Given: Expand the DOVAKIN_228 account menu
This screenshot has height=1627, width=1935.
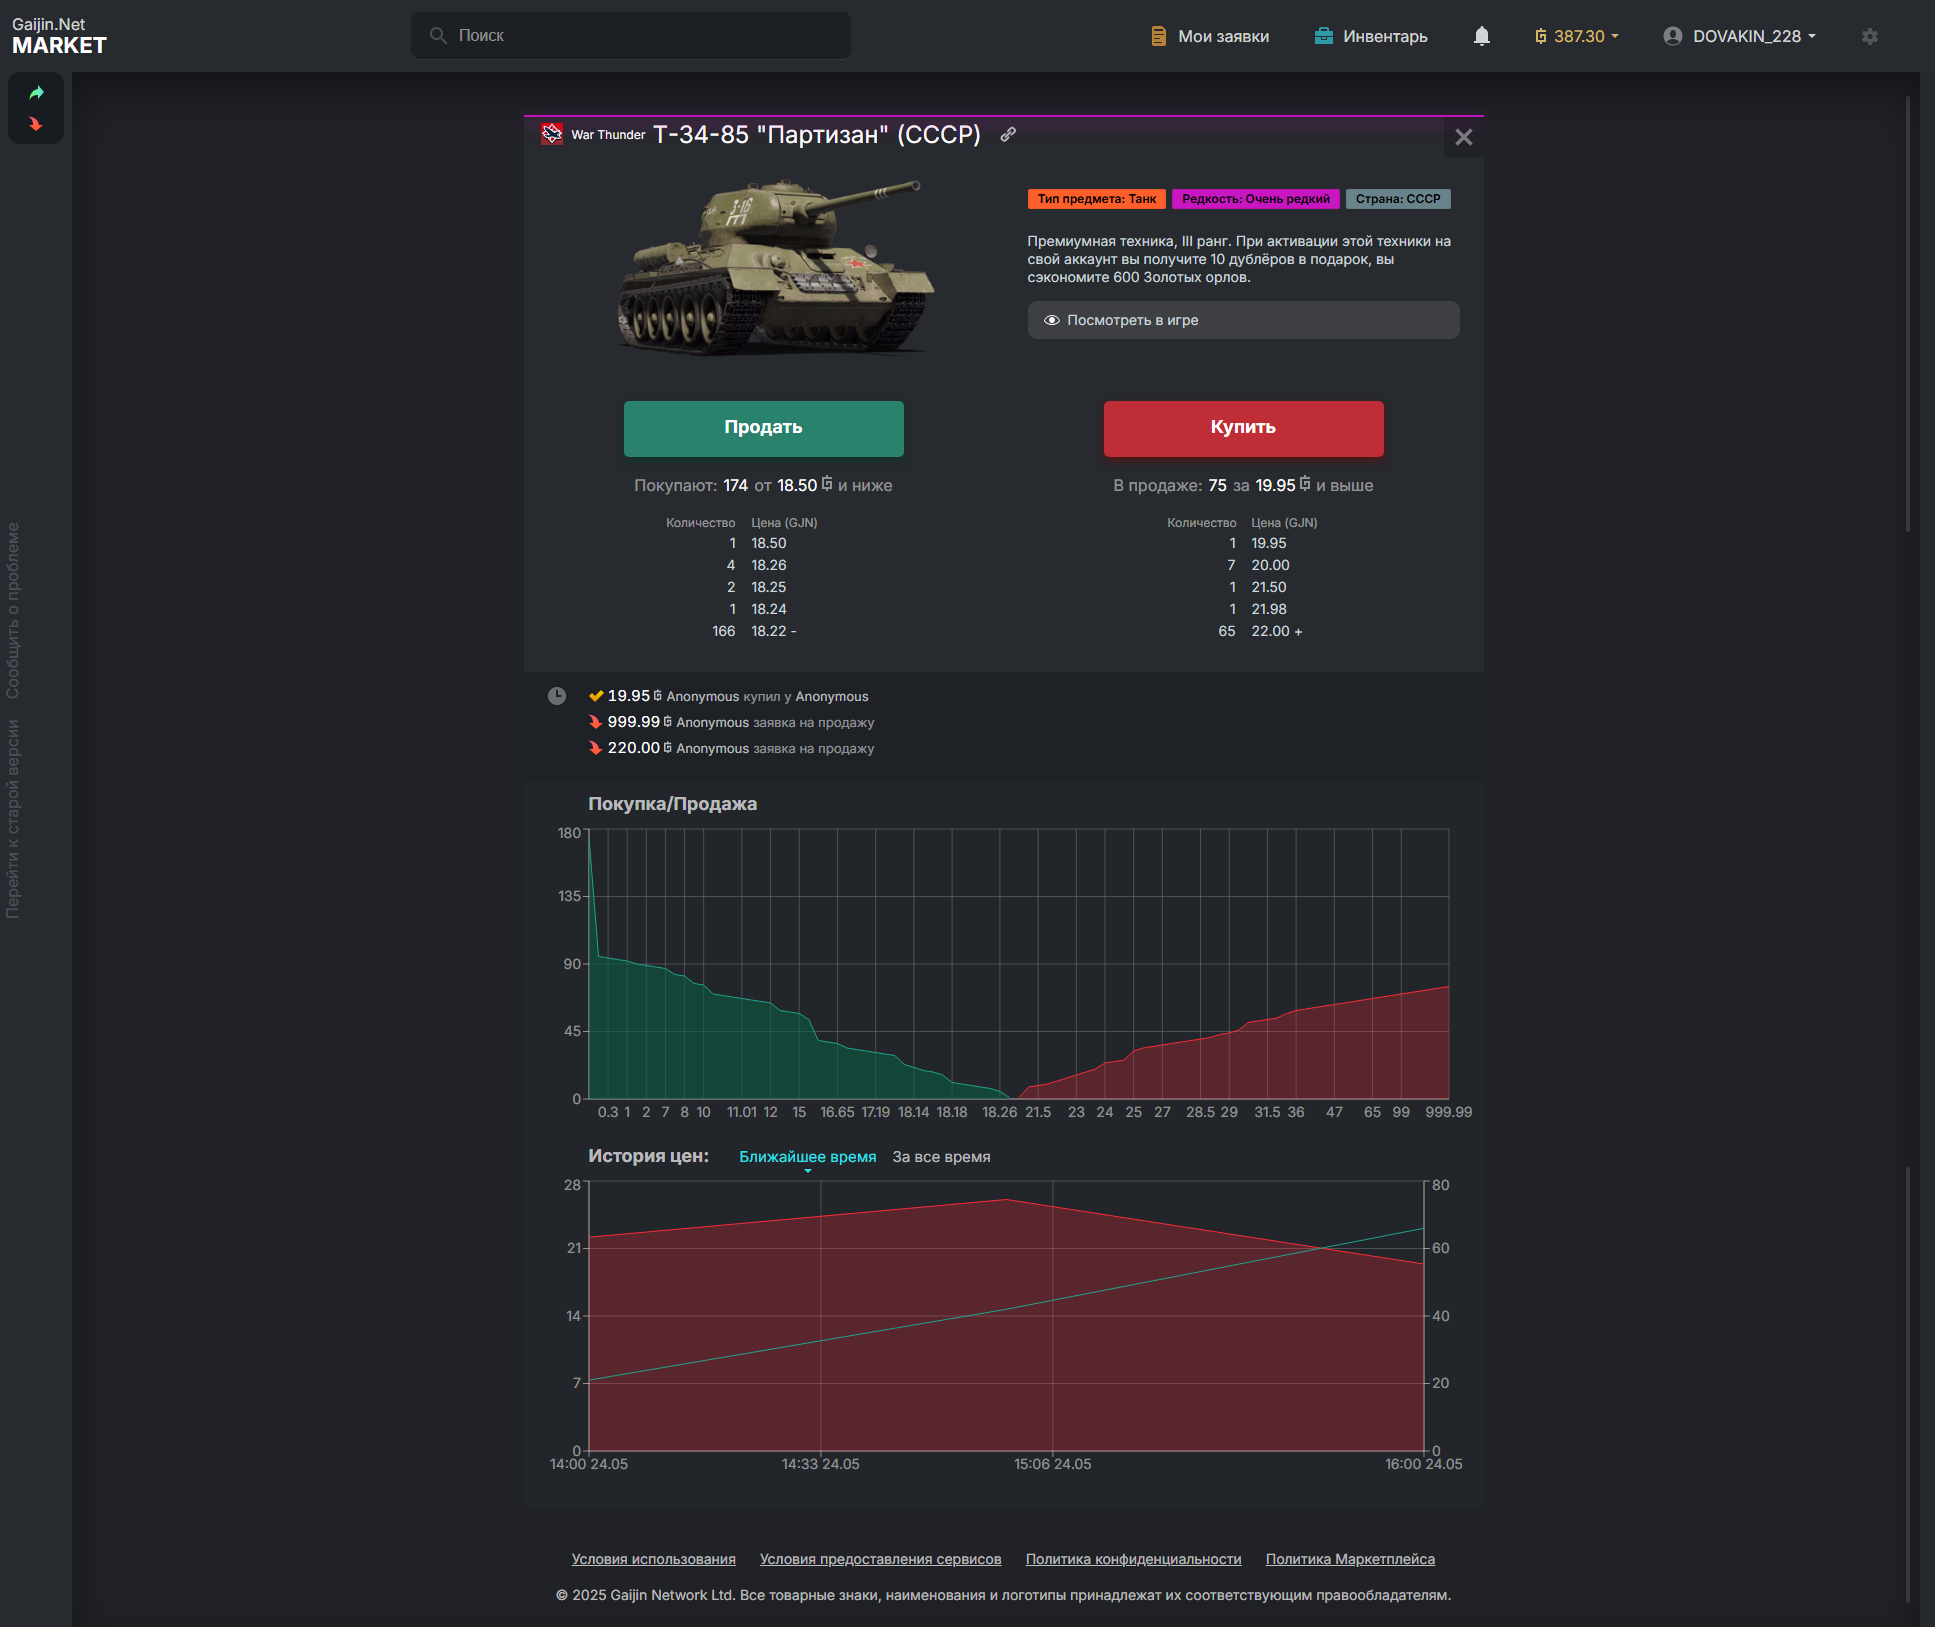Looking at the screenshot, I should tap(1739, 36).
